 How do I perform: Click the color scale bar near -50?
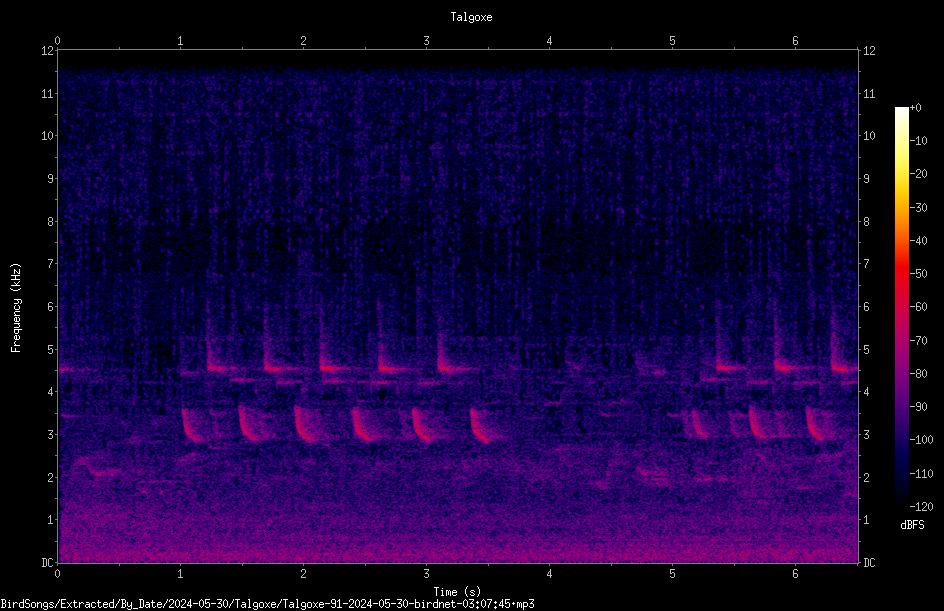(x=901, y=274)
